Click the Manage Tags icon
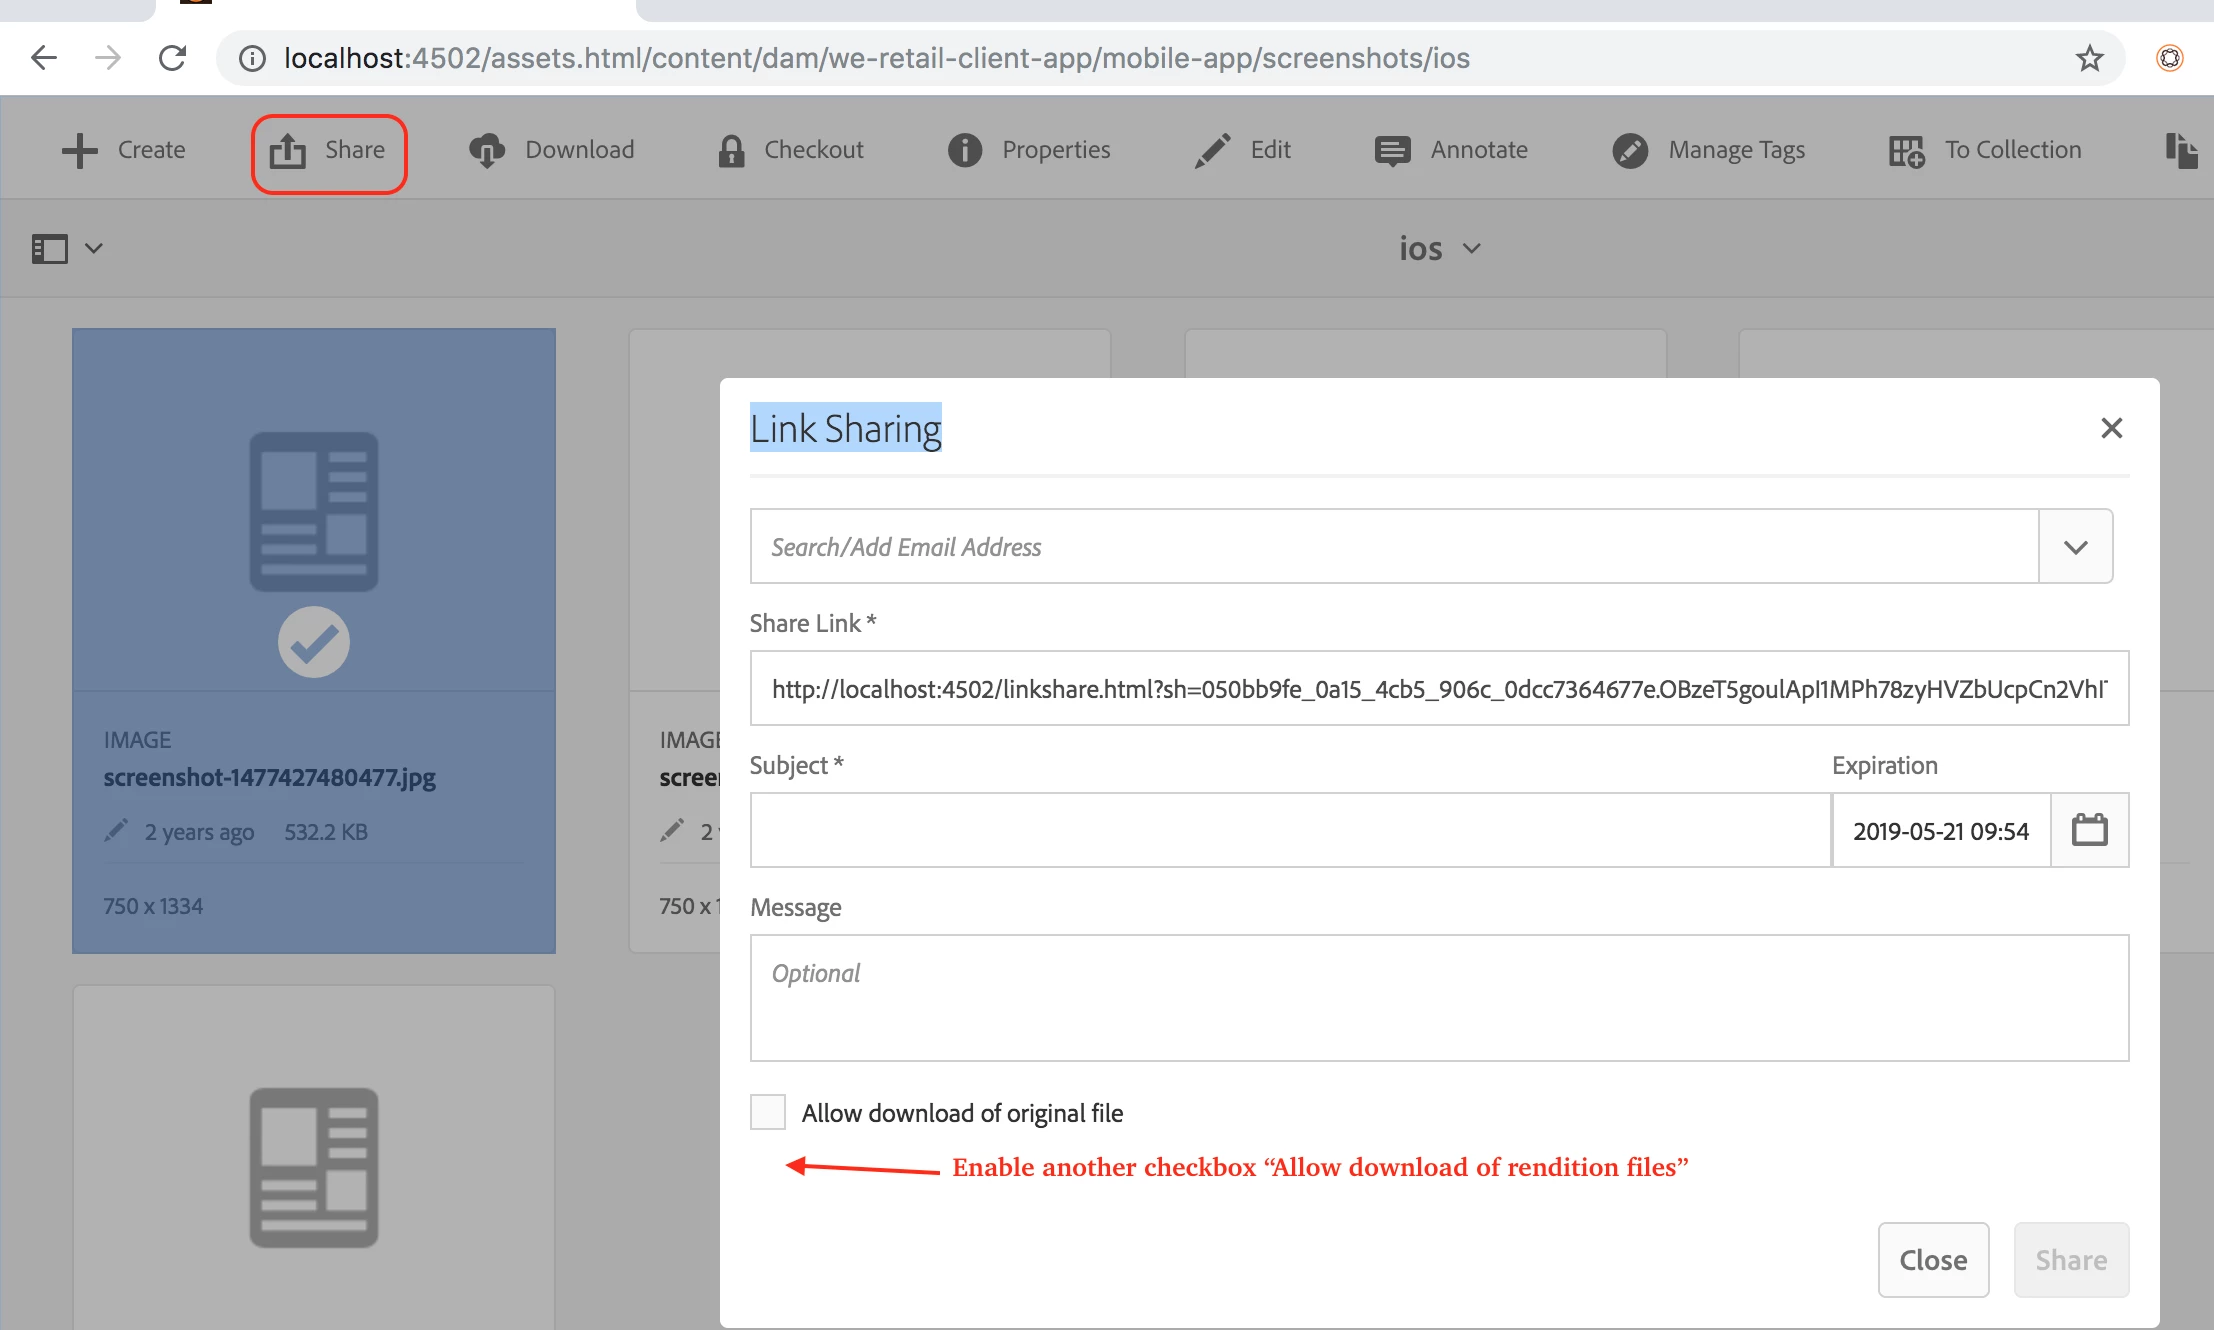The height and width of the screenshot is (1330, 2214). pos(1630,151)
